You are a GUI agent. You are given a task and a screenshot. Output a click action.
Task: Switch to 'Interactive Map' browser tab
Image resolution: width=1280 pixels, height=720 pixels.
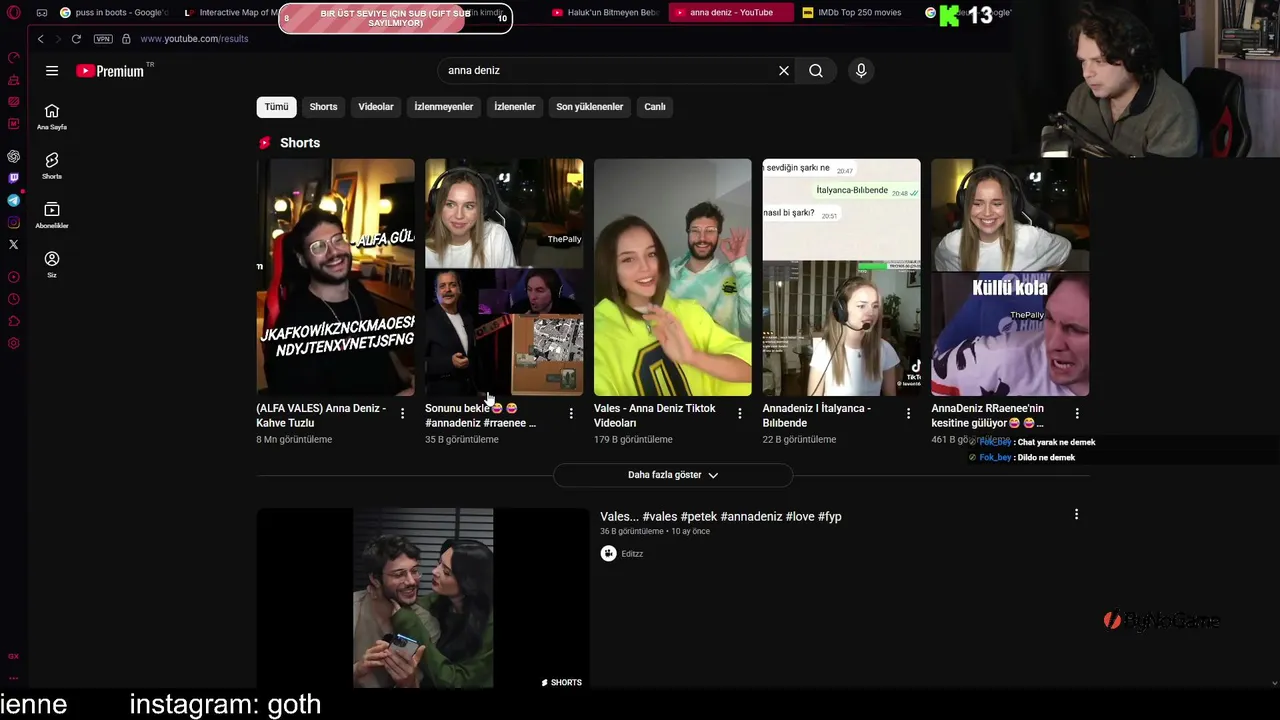pyautogui.click(x=232, y=13)
